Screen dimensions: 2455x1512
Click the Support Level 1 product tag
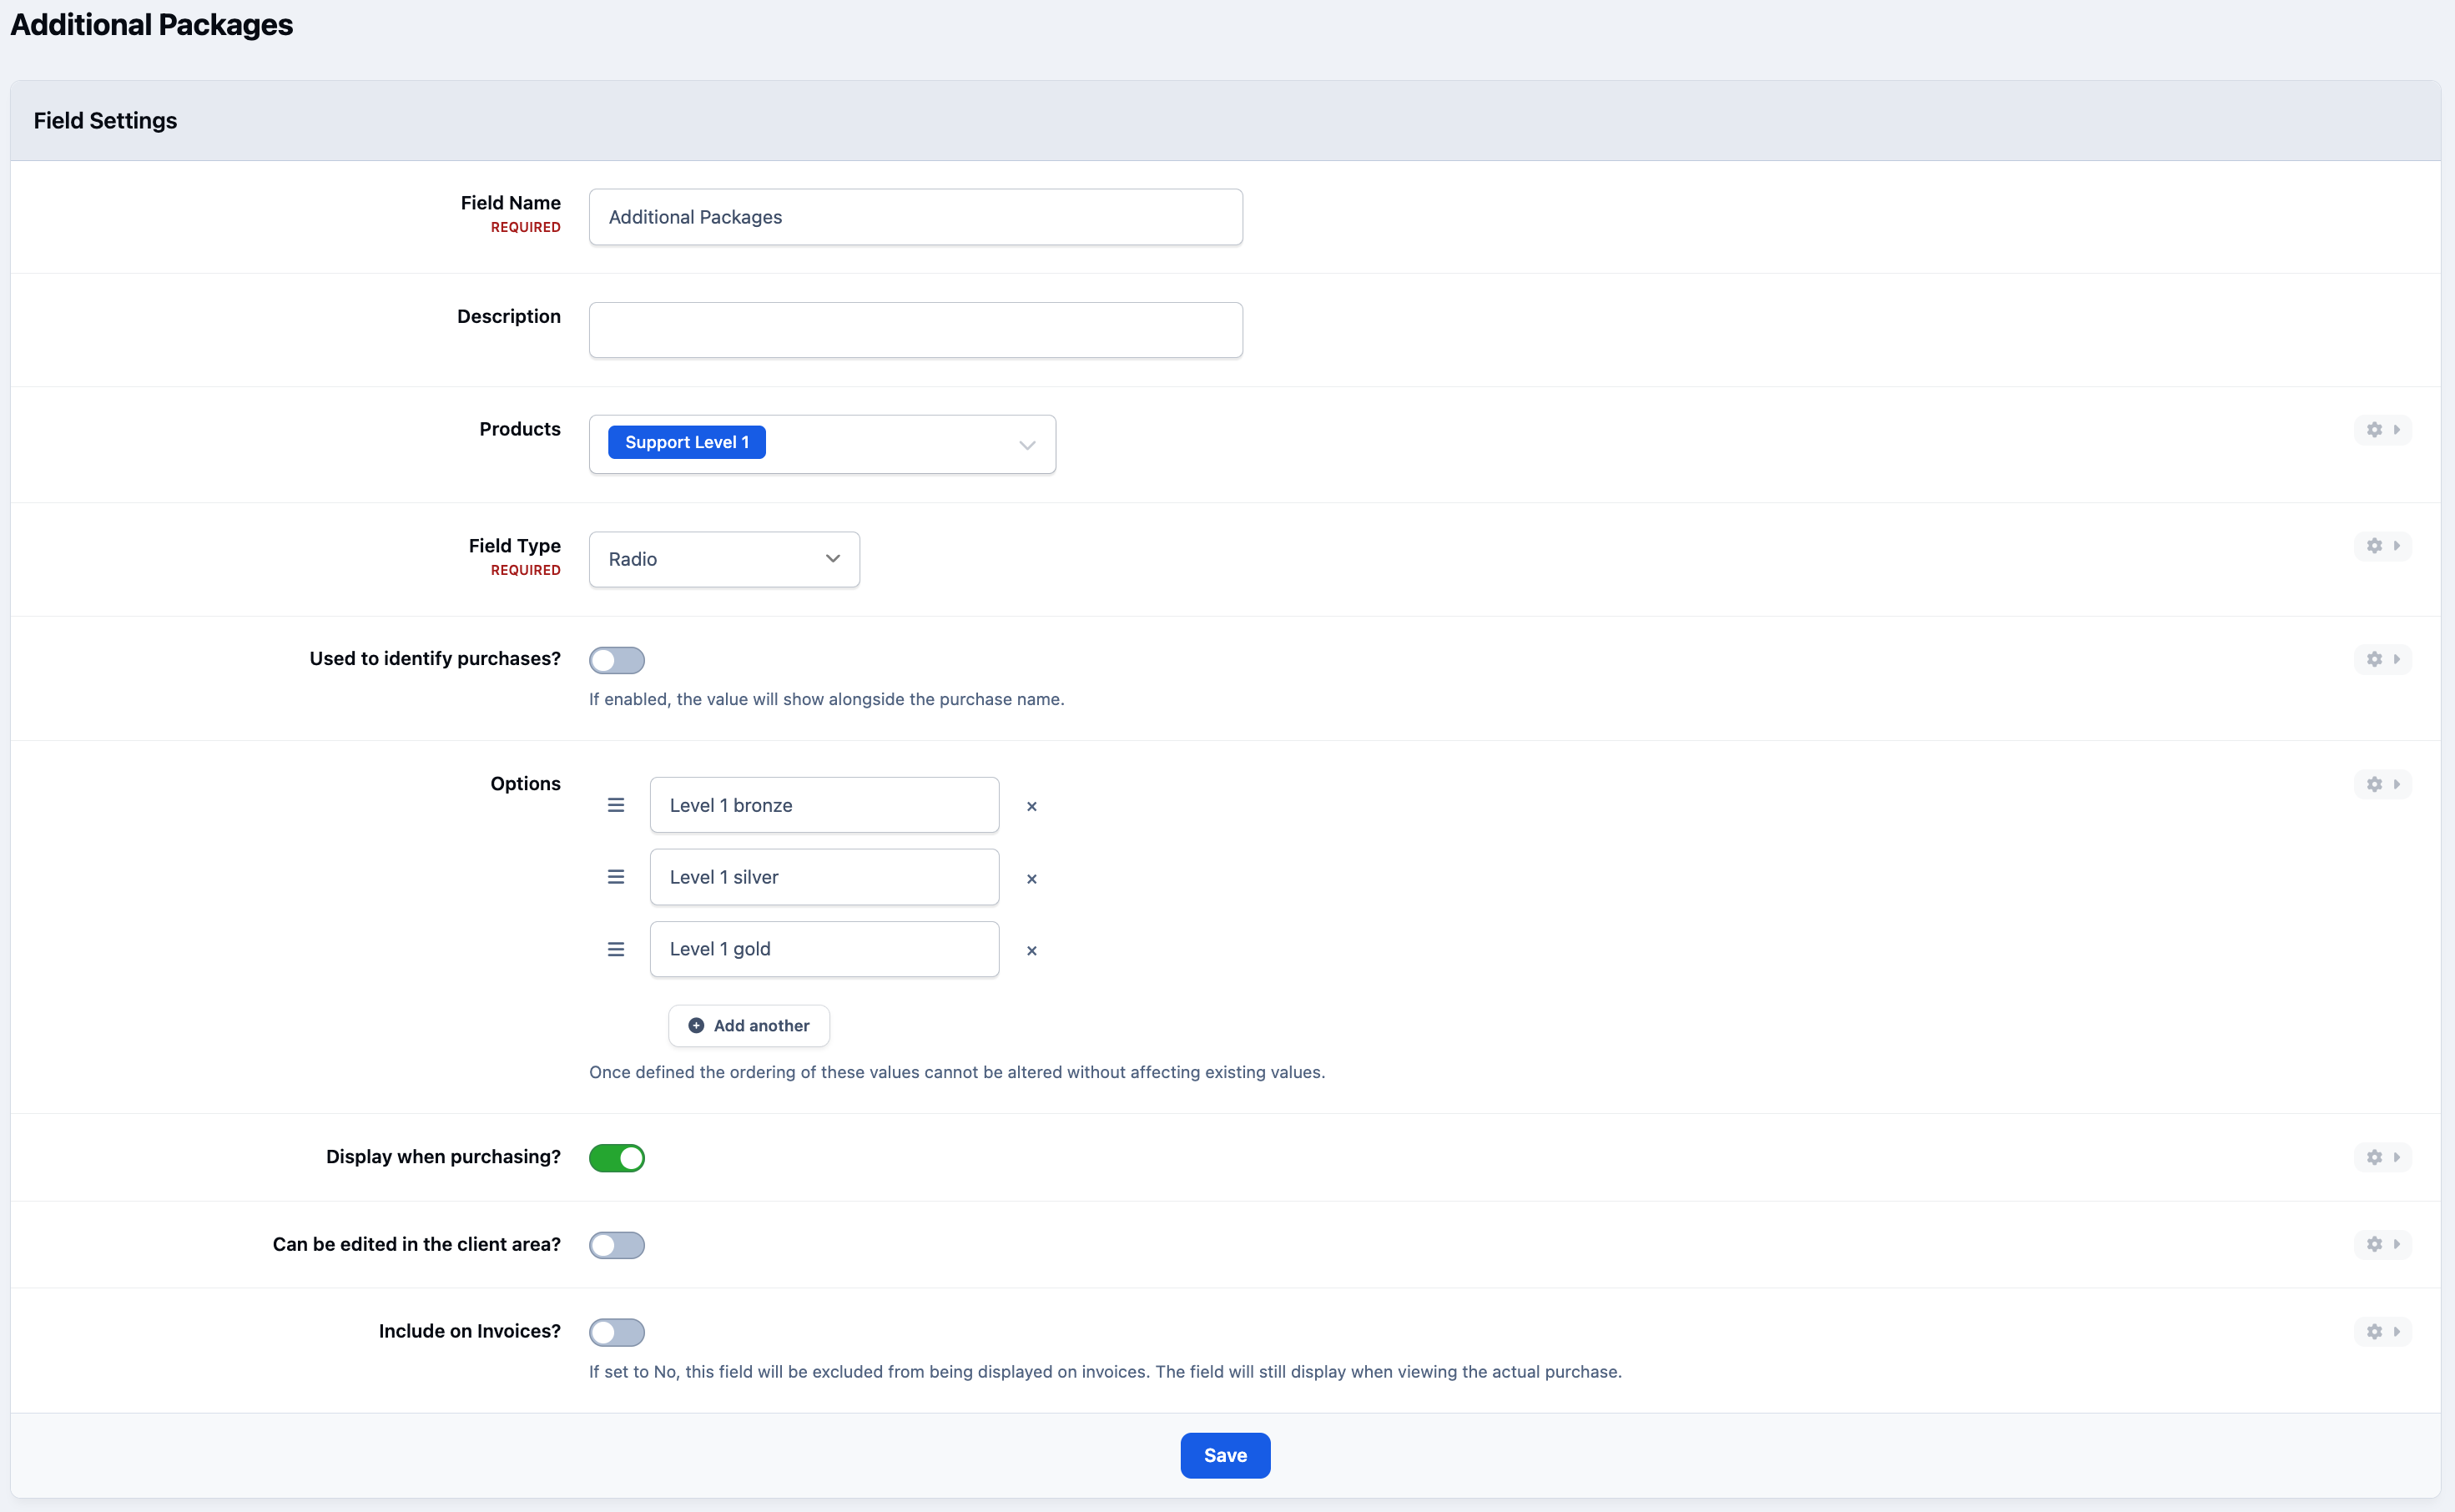pyautogui.click(x=687, y=442)
